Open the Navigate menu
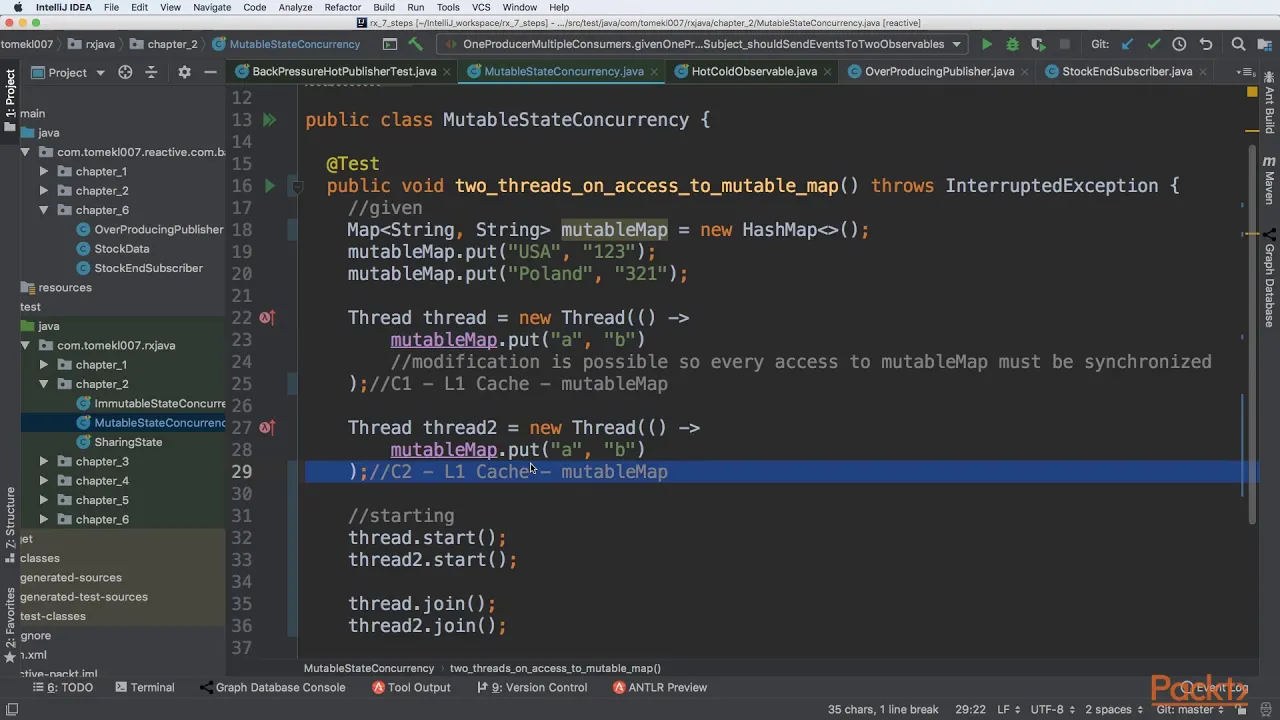 [212, 7]
